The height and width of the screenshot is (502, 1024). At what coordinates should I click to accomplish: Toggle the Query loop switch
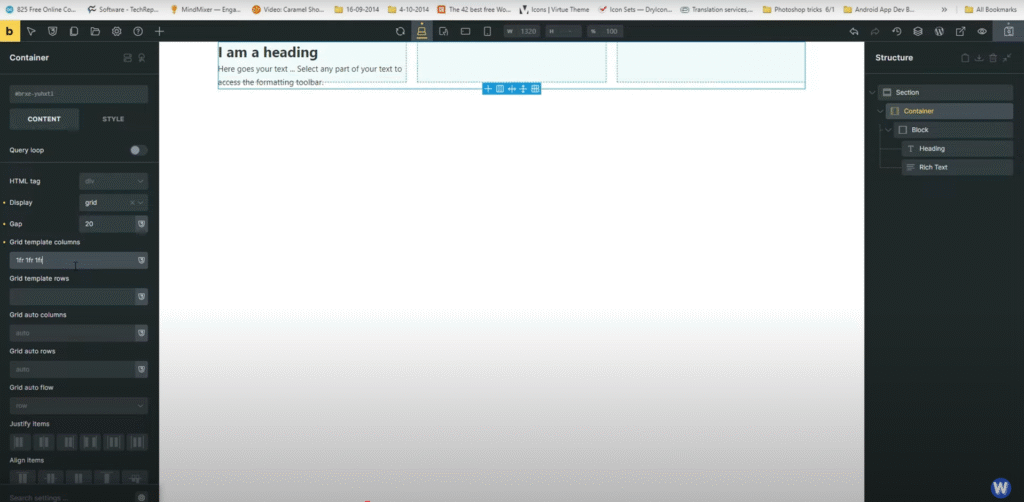[138, 150]
